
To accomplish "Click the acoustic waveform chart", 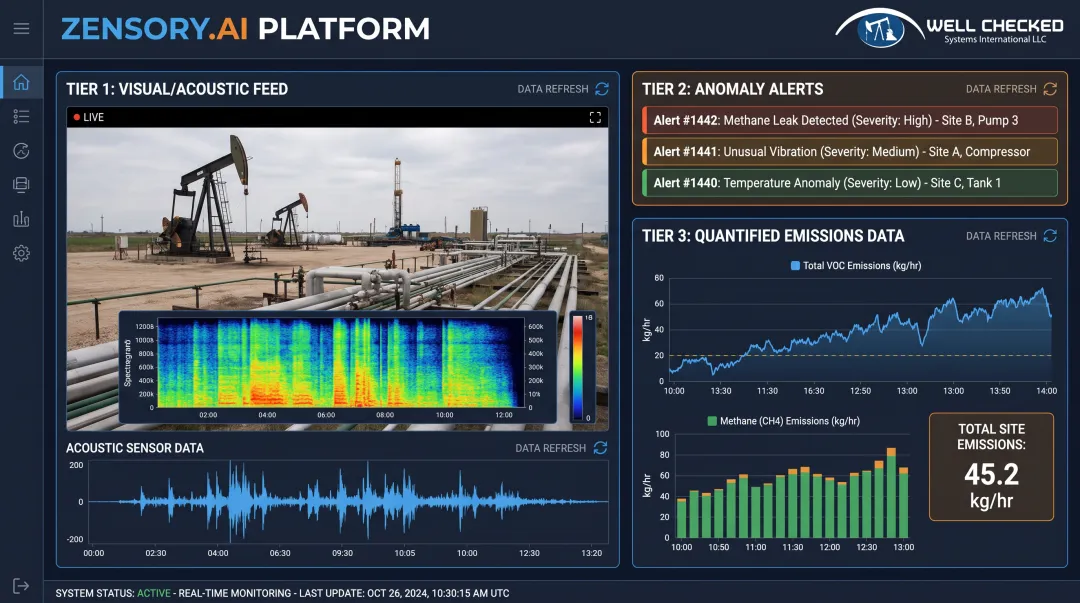I will coord(348,502).
